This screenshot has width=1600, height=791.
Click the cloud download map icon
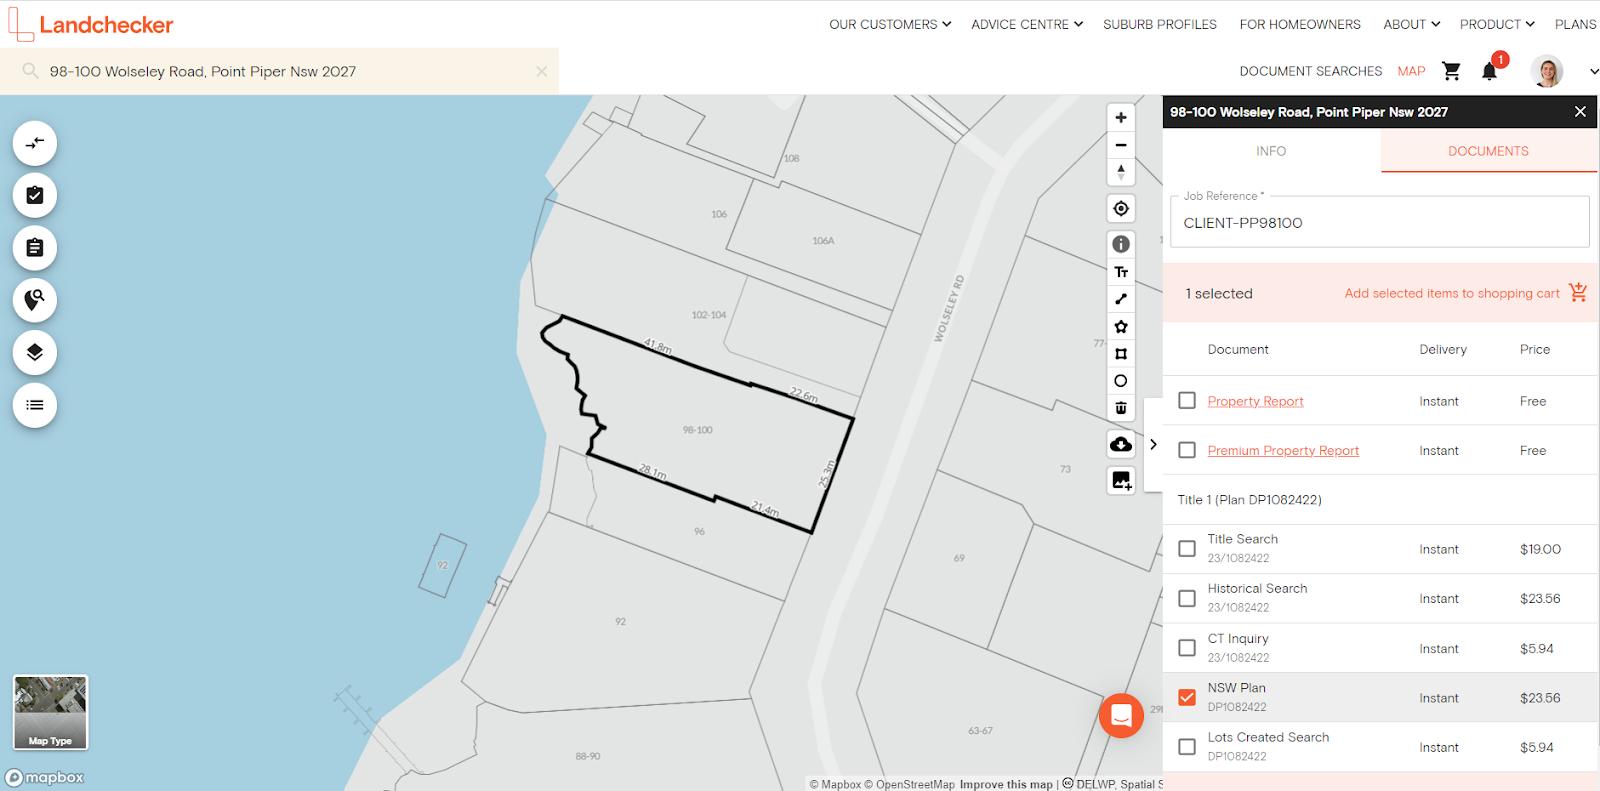point(1121,444)
